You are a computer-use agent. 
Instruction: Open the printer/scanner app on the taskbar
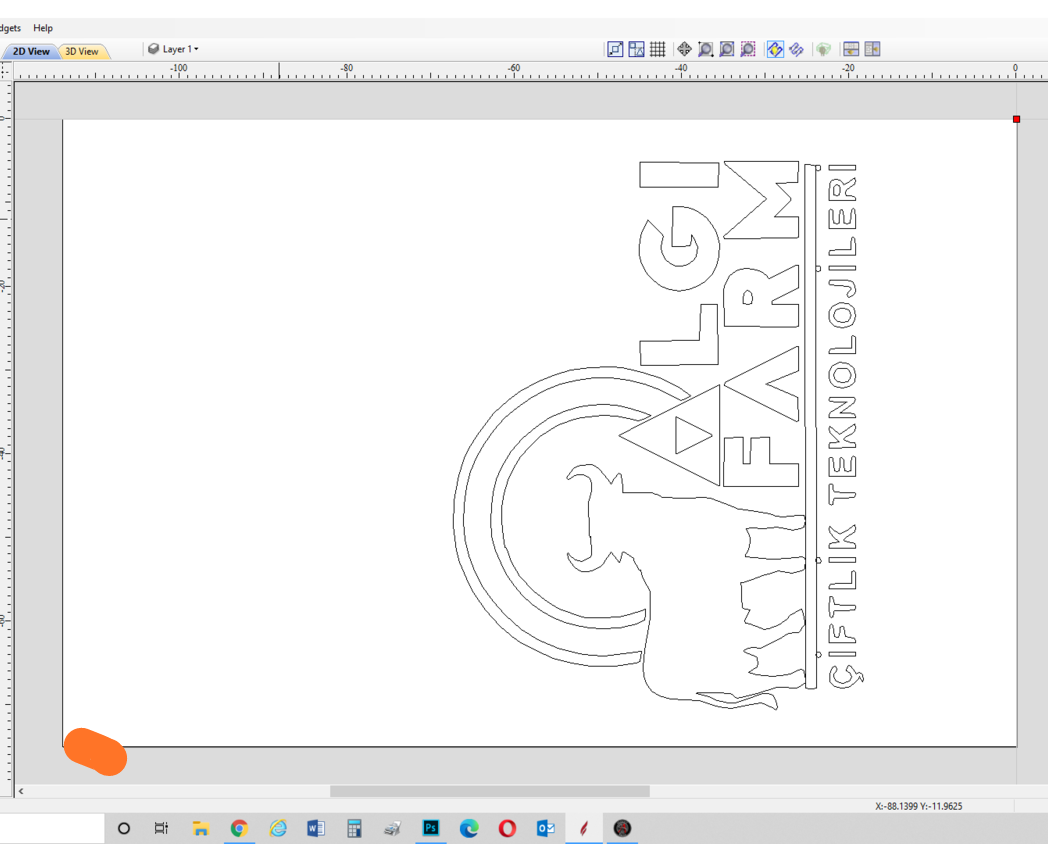(392, 829)
